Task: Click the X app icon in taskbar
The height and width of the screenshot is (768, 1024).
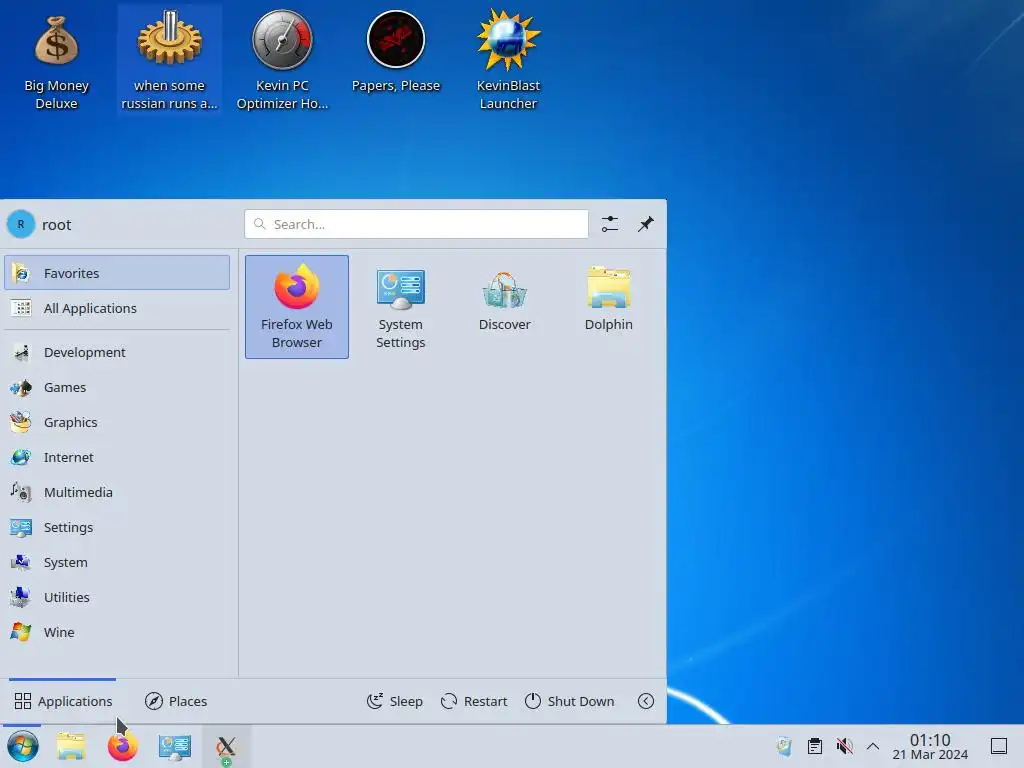Action: 226,746
